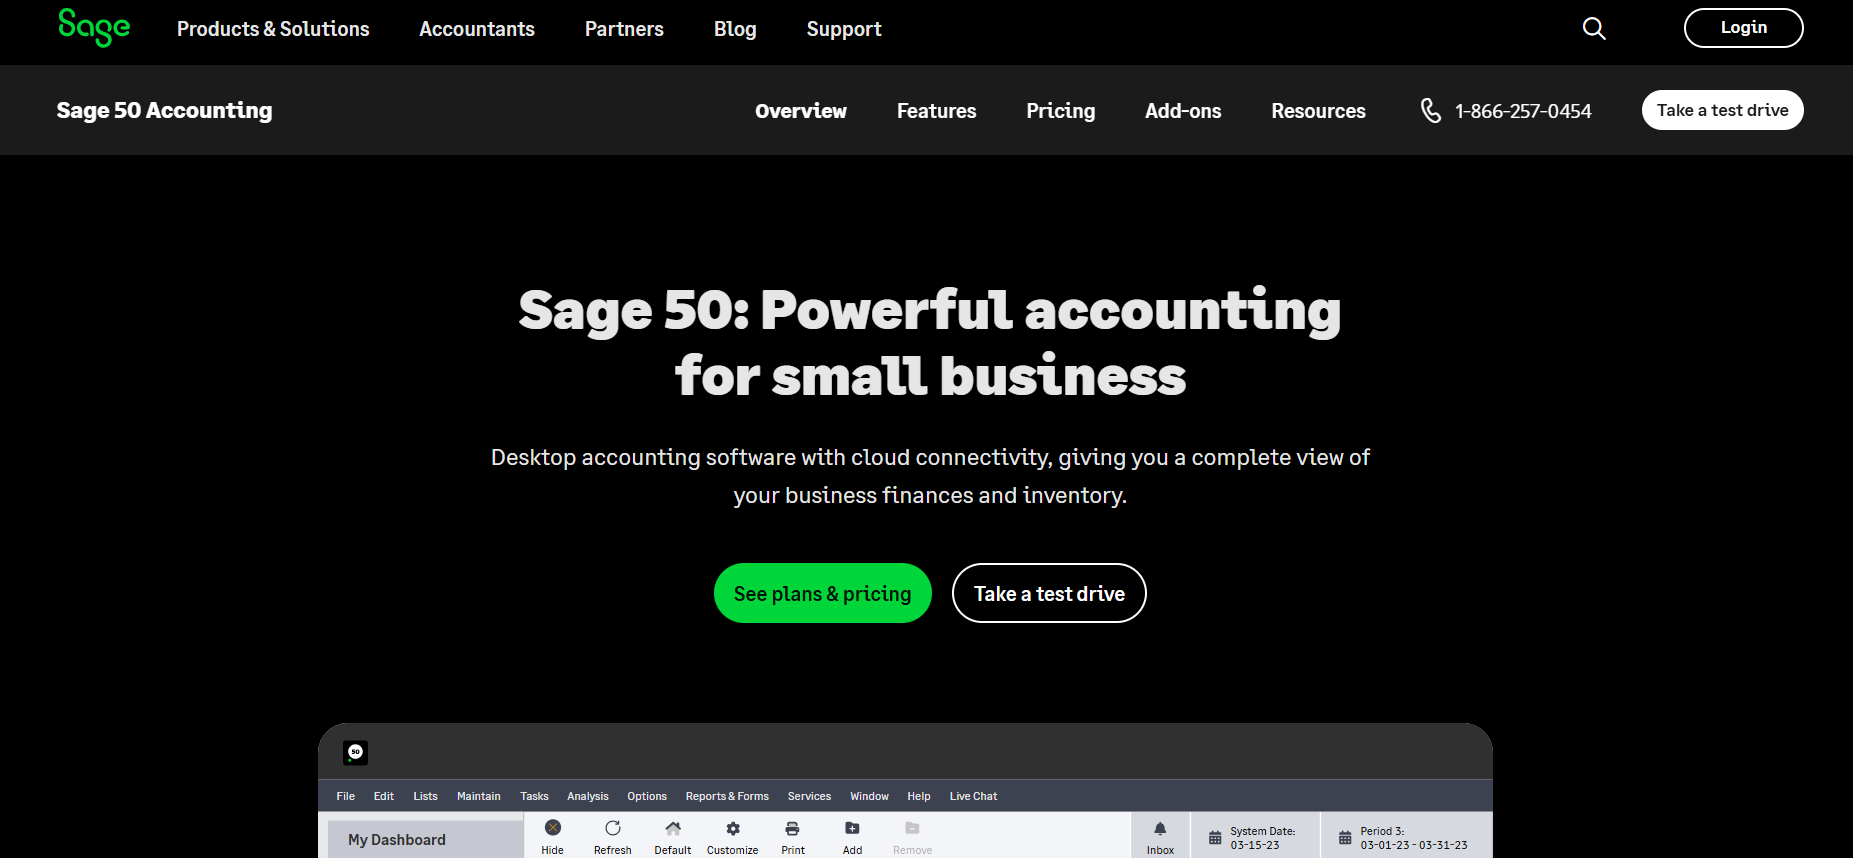This screenshot has height=858, width=1853.
Task: Open Help menu in app preview
Action: tap(919, 796)
